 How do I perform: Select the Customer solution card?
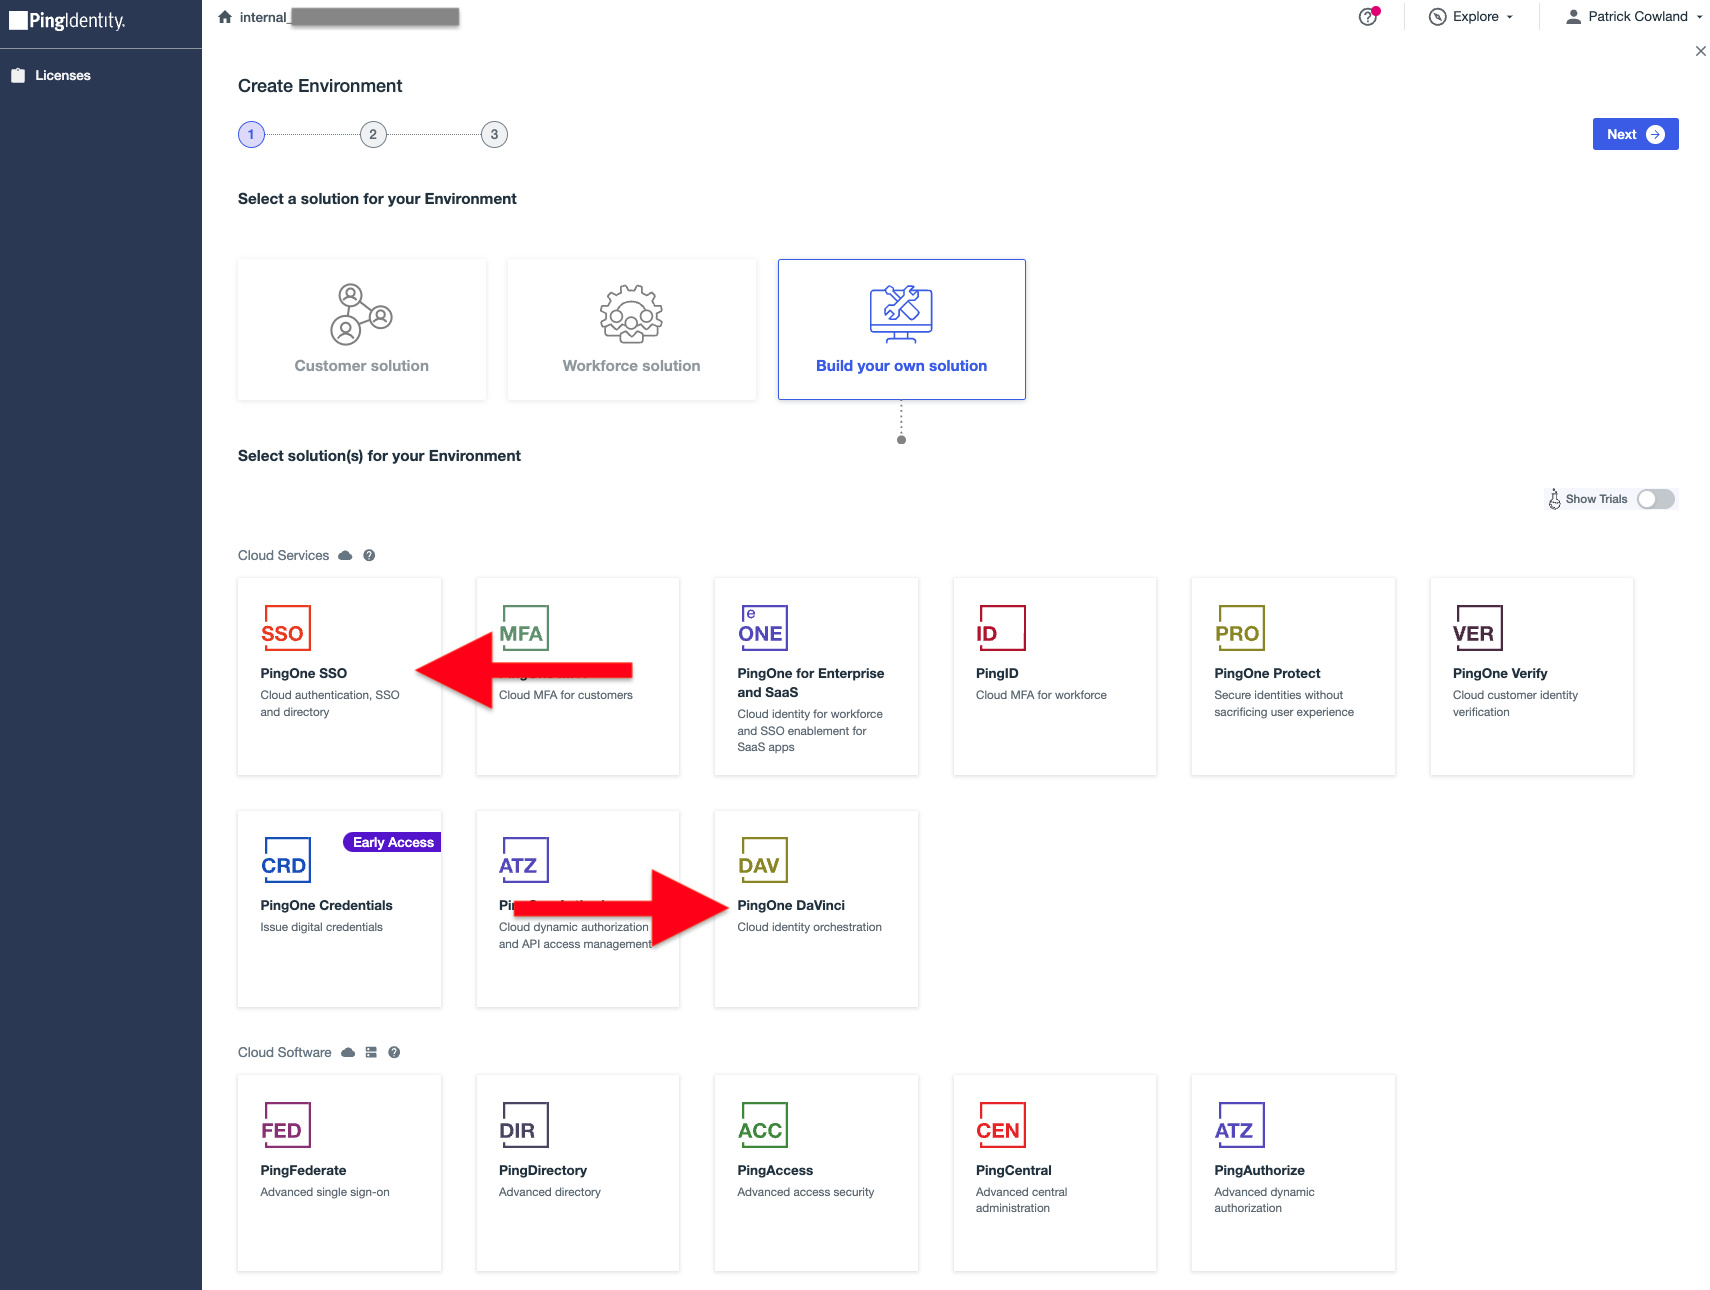point(362,330)
